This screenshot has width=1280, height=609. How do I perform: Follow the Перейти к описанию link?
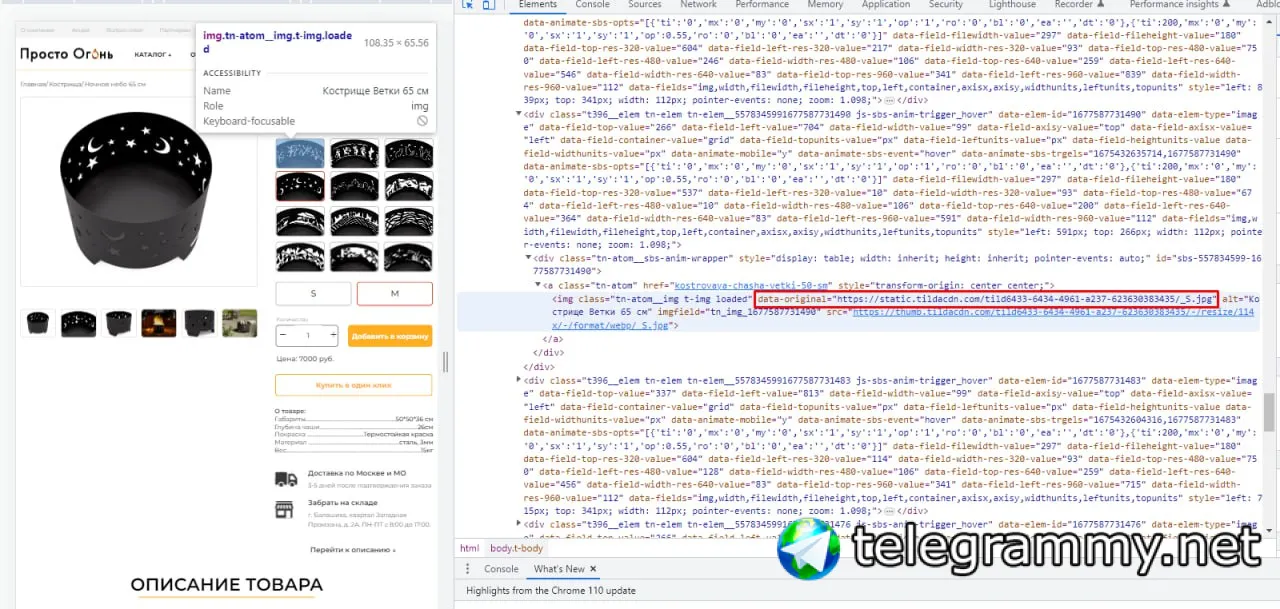[353, 549]
